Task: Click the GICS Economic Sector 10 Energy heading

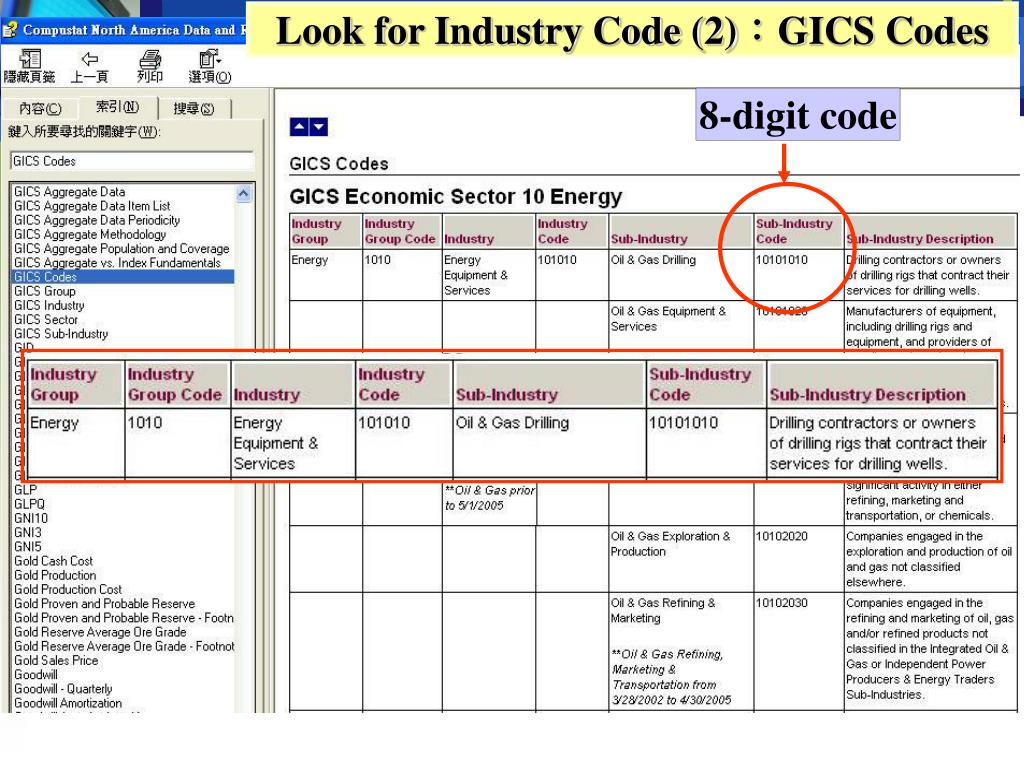Action: coord(456,197)
